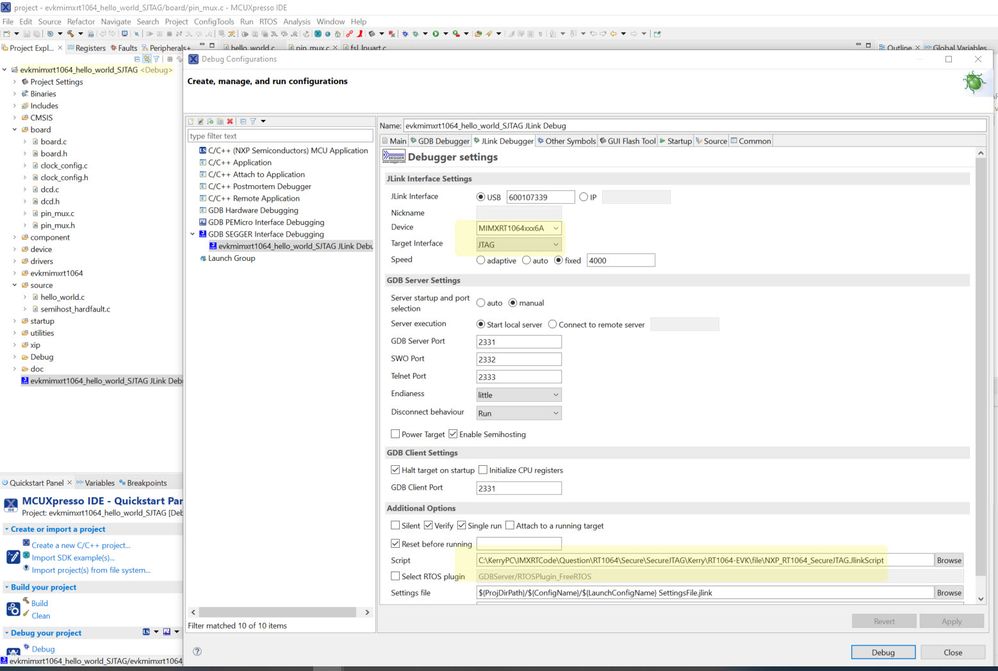Click the Debug button in dialog
Viewport: 998px width, 671px height.
[883, 652]
